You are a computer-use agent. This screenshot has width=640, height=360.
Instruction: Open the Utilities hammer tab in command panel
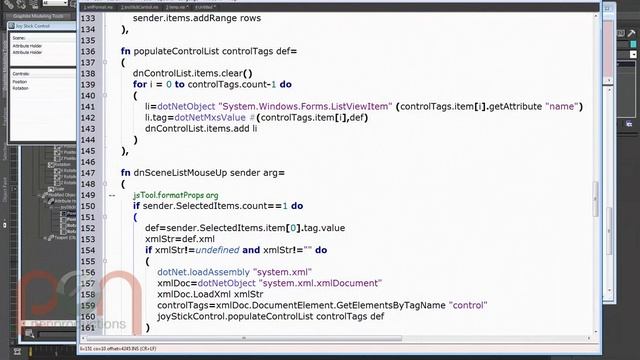(632, 33)
